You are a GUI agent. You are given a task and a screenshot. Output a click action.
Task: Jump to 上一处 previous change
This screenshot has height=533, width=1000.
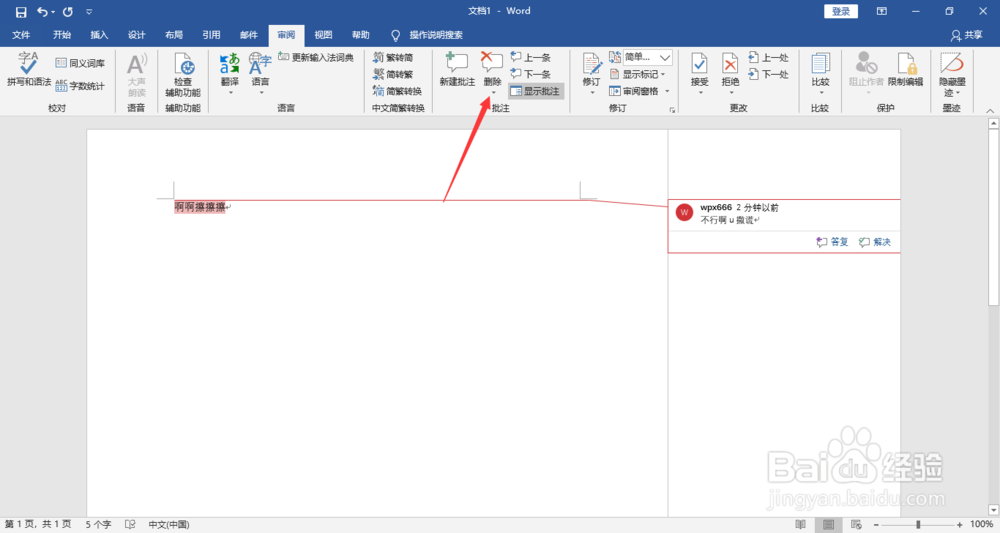point(769,57)
